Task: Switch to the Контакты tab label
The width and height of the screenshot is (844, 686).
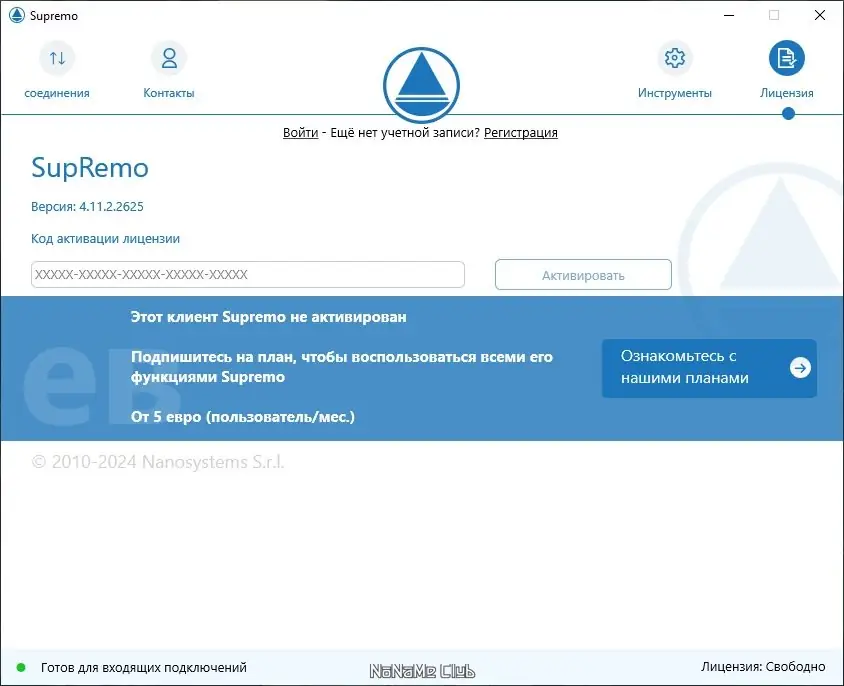Action: tap(169, 93)
